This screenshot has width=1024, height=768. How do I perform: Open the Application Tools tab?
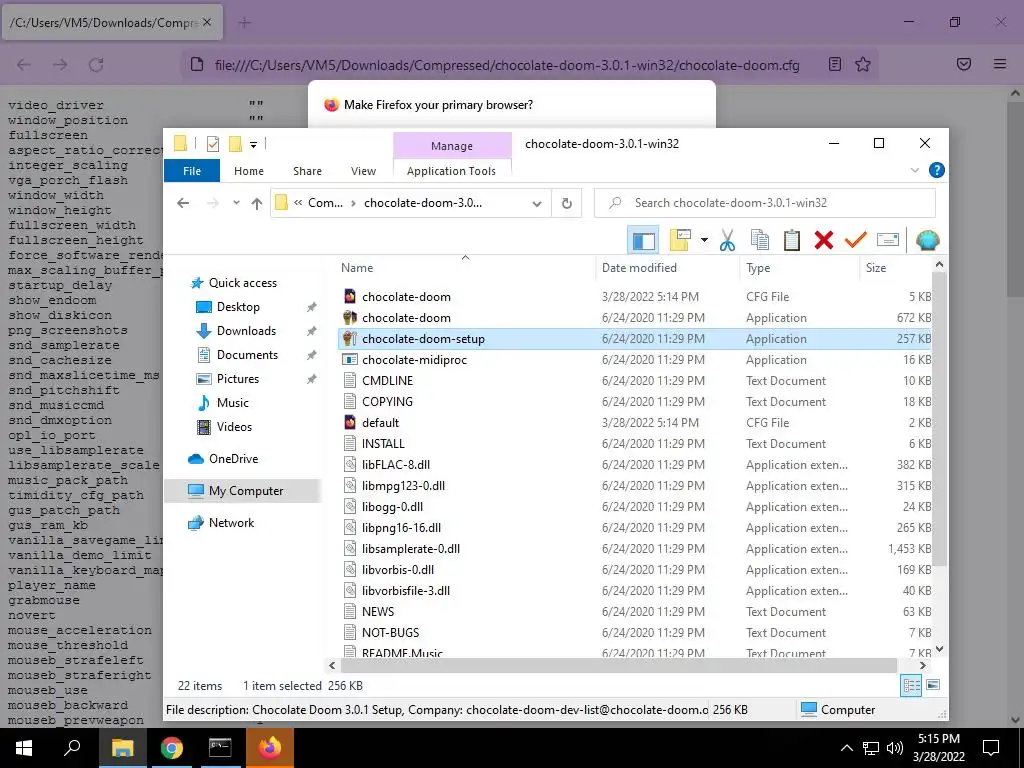(451, 171)
